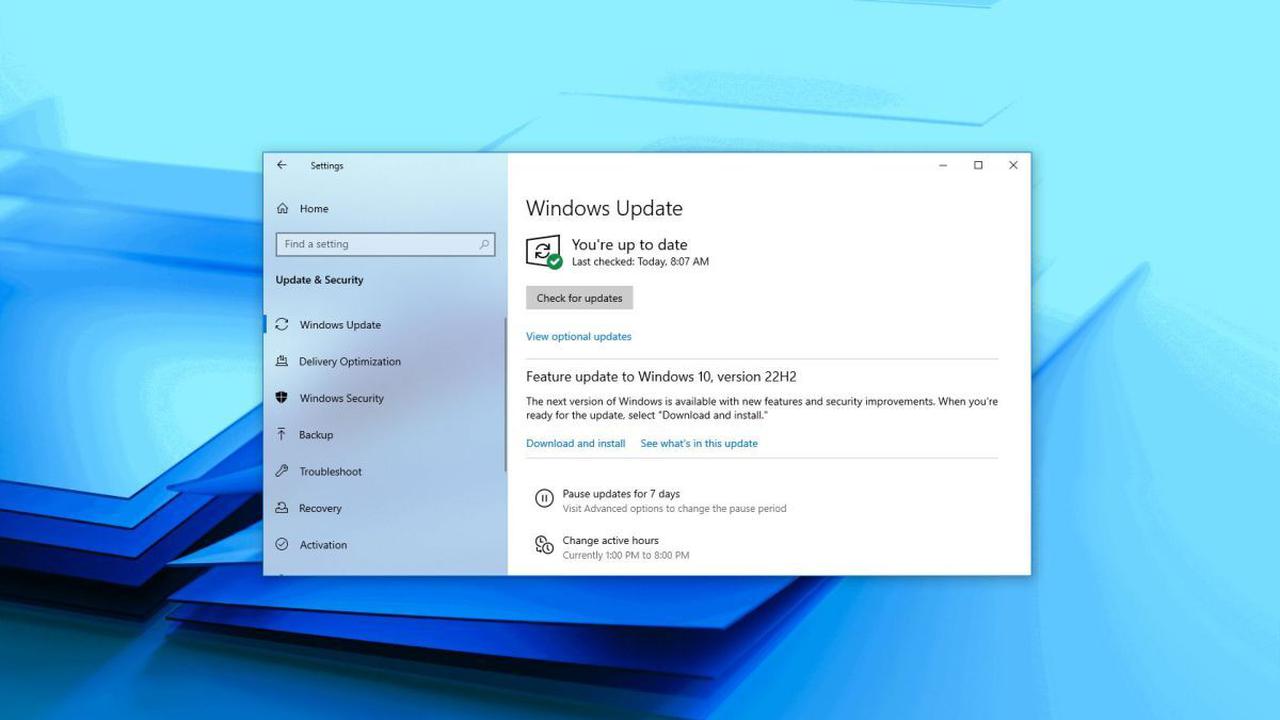Screen dimensions: 1280x720
Task: Click the Activation checkmark circle icon
Action: (282, 545)
